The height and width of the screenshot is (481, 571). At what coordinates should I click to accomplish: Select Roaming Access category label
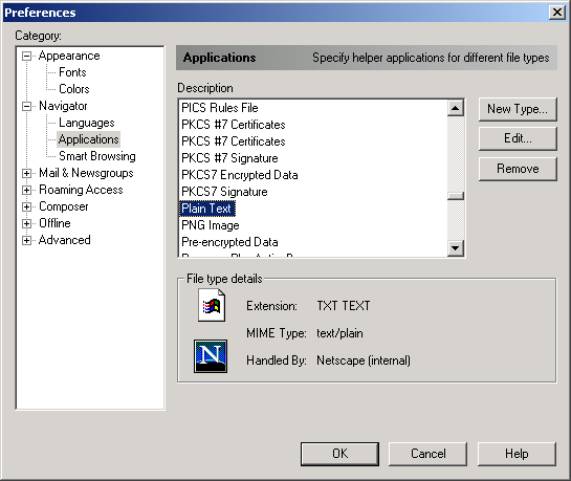coord(81,190)
